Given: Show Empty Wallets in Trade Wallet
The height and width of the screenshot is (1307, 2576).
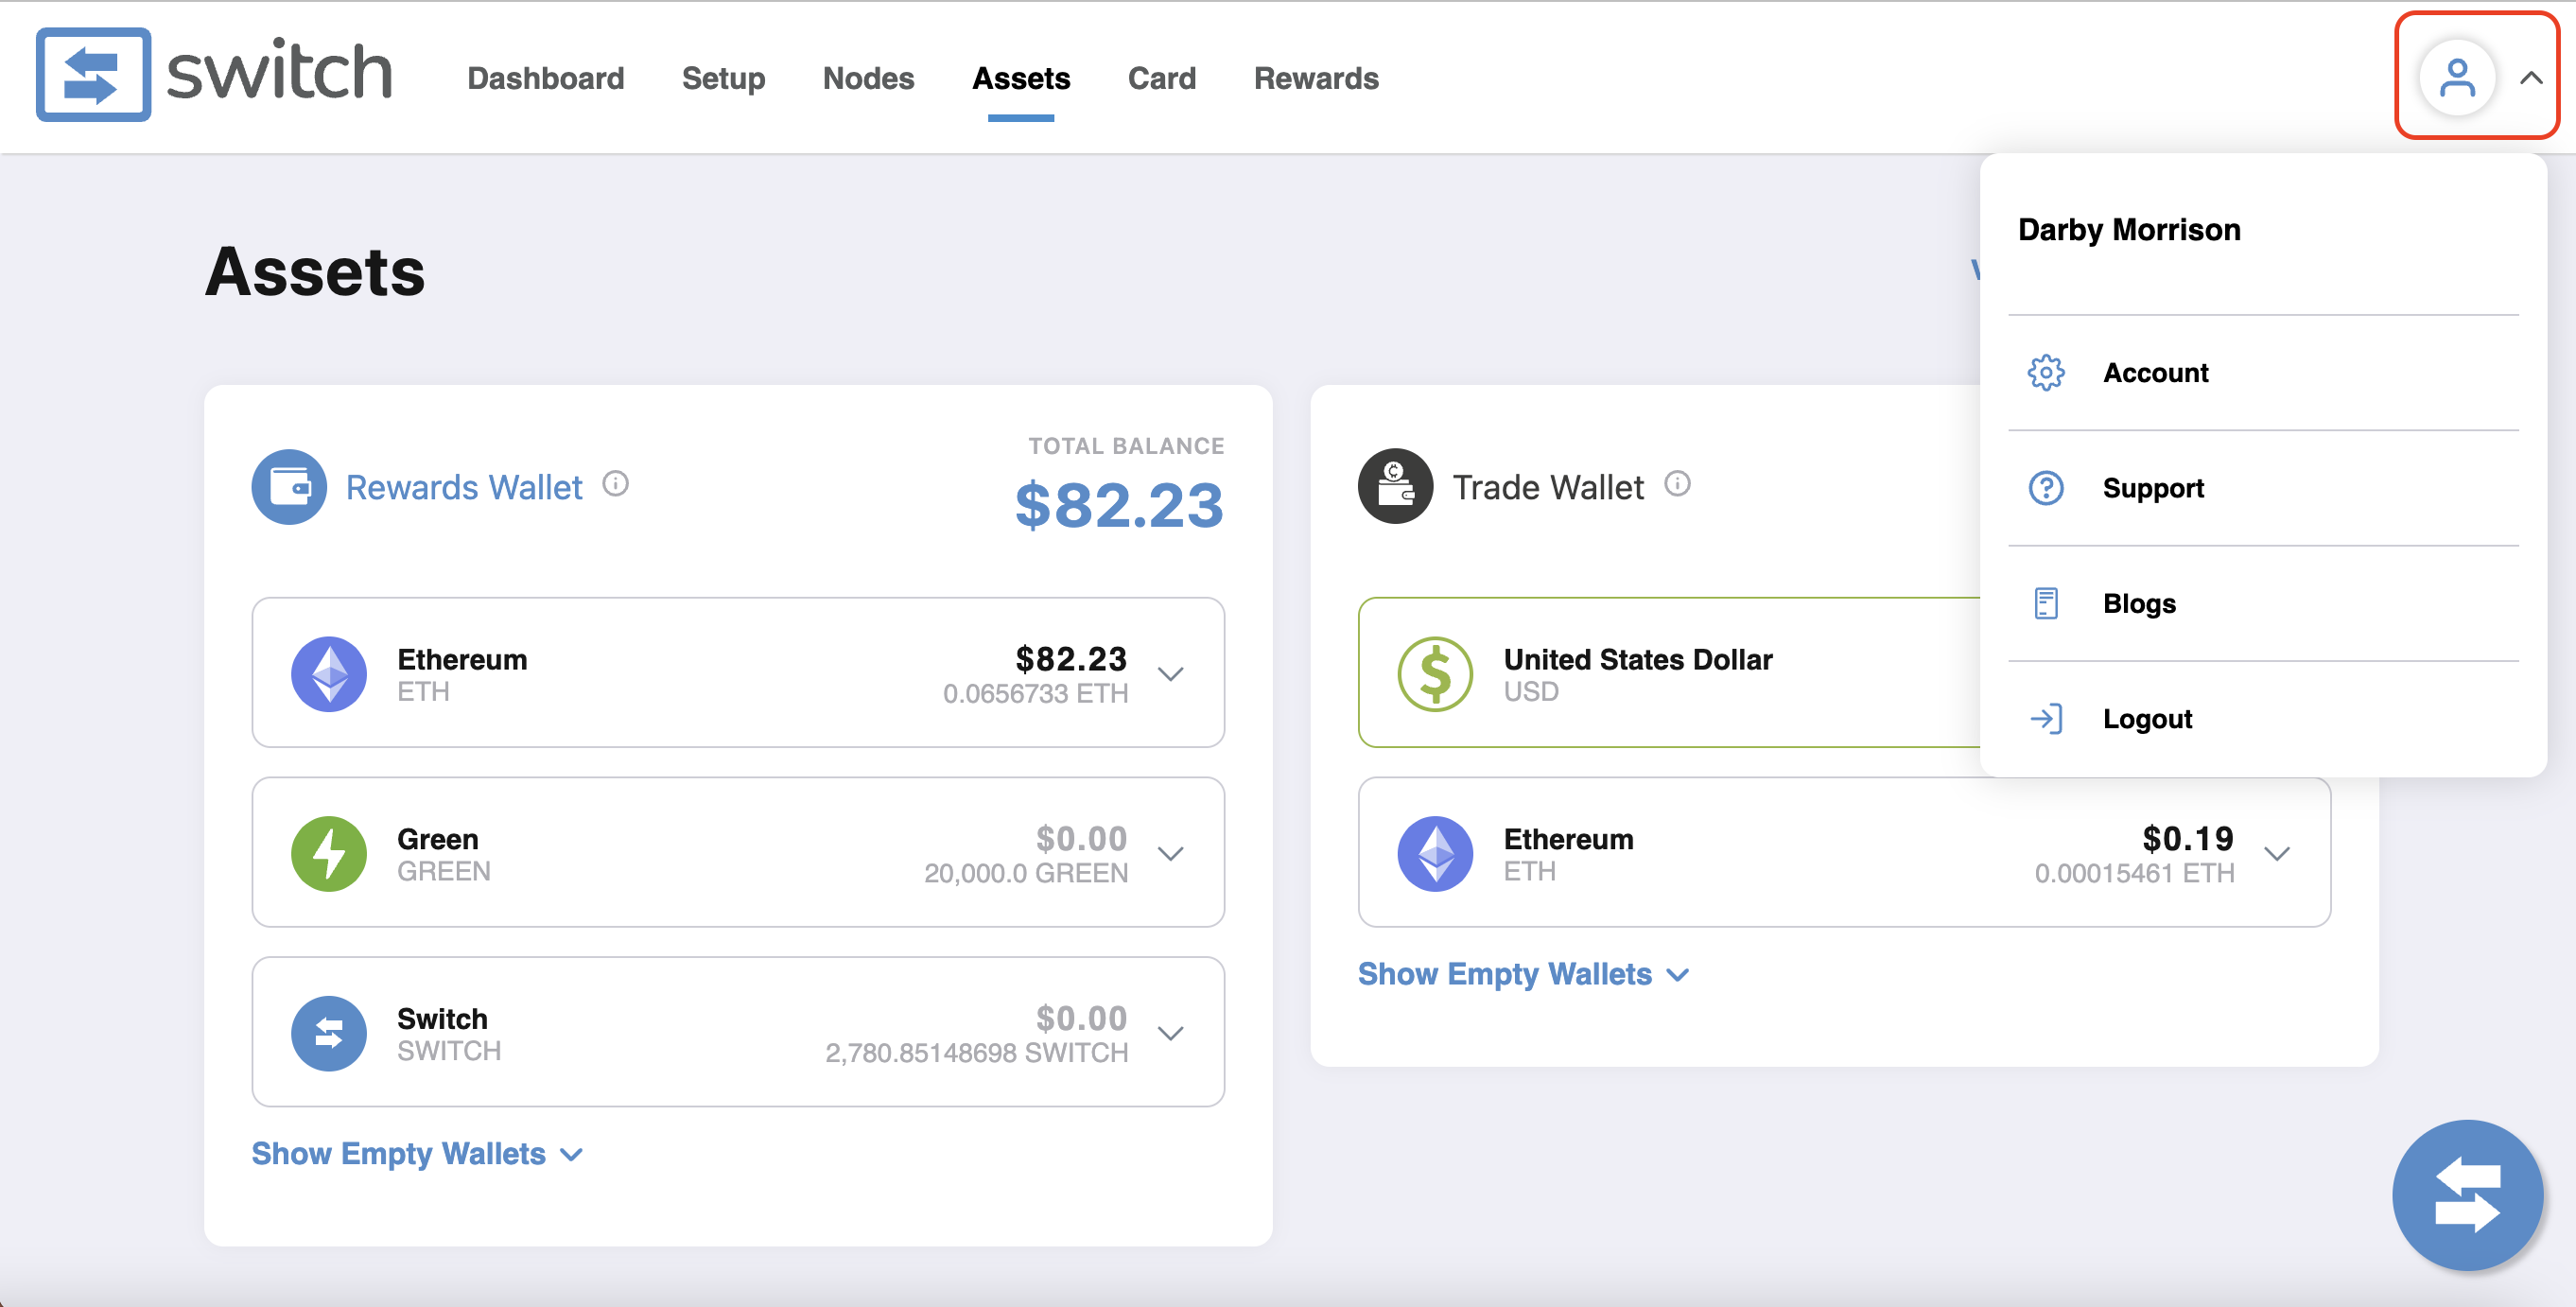Looking at the screenshot, I should pyautogui.click(x=1523, y=973).
